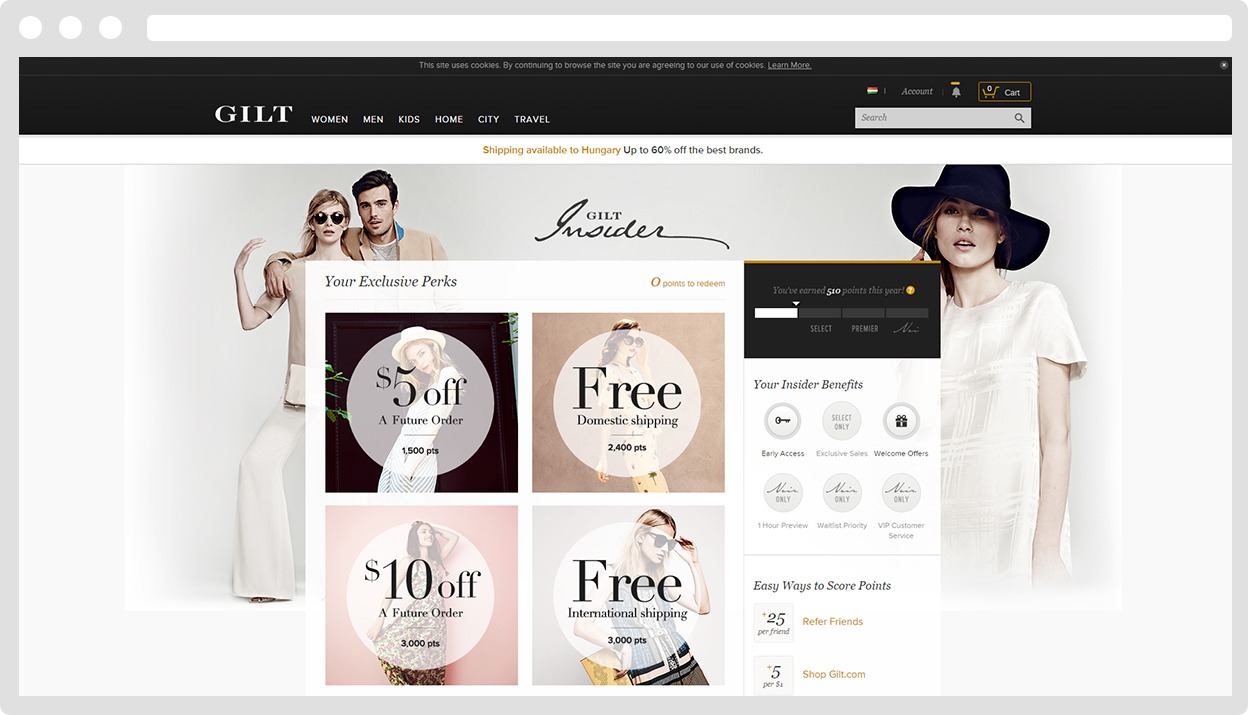Click Shipping available to Hungary link
This screenshot has height=715, width=1248.
point(551,150)
